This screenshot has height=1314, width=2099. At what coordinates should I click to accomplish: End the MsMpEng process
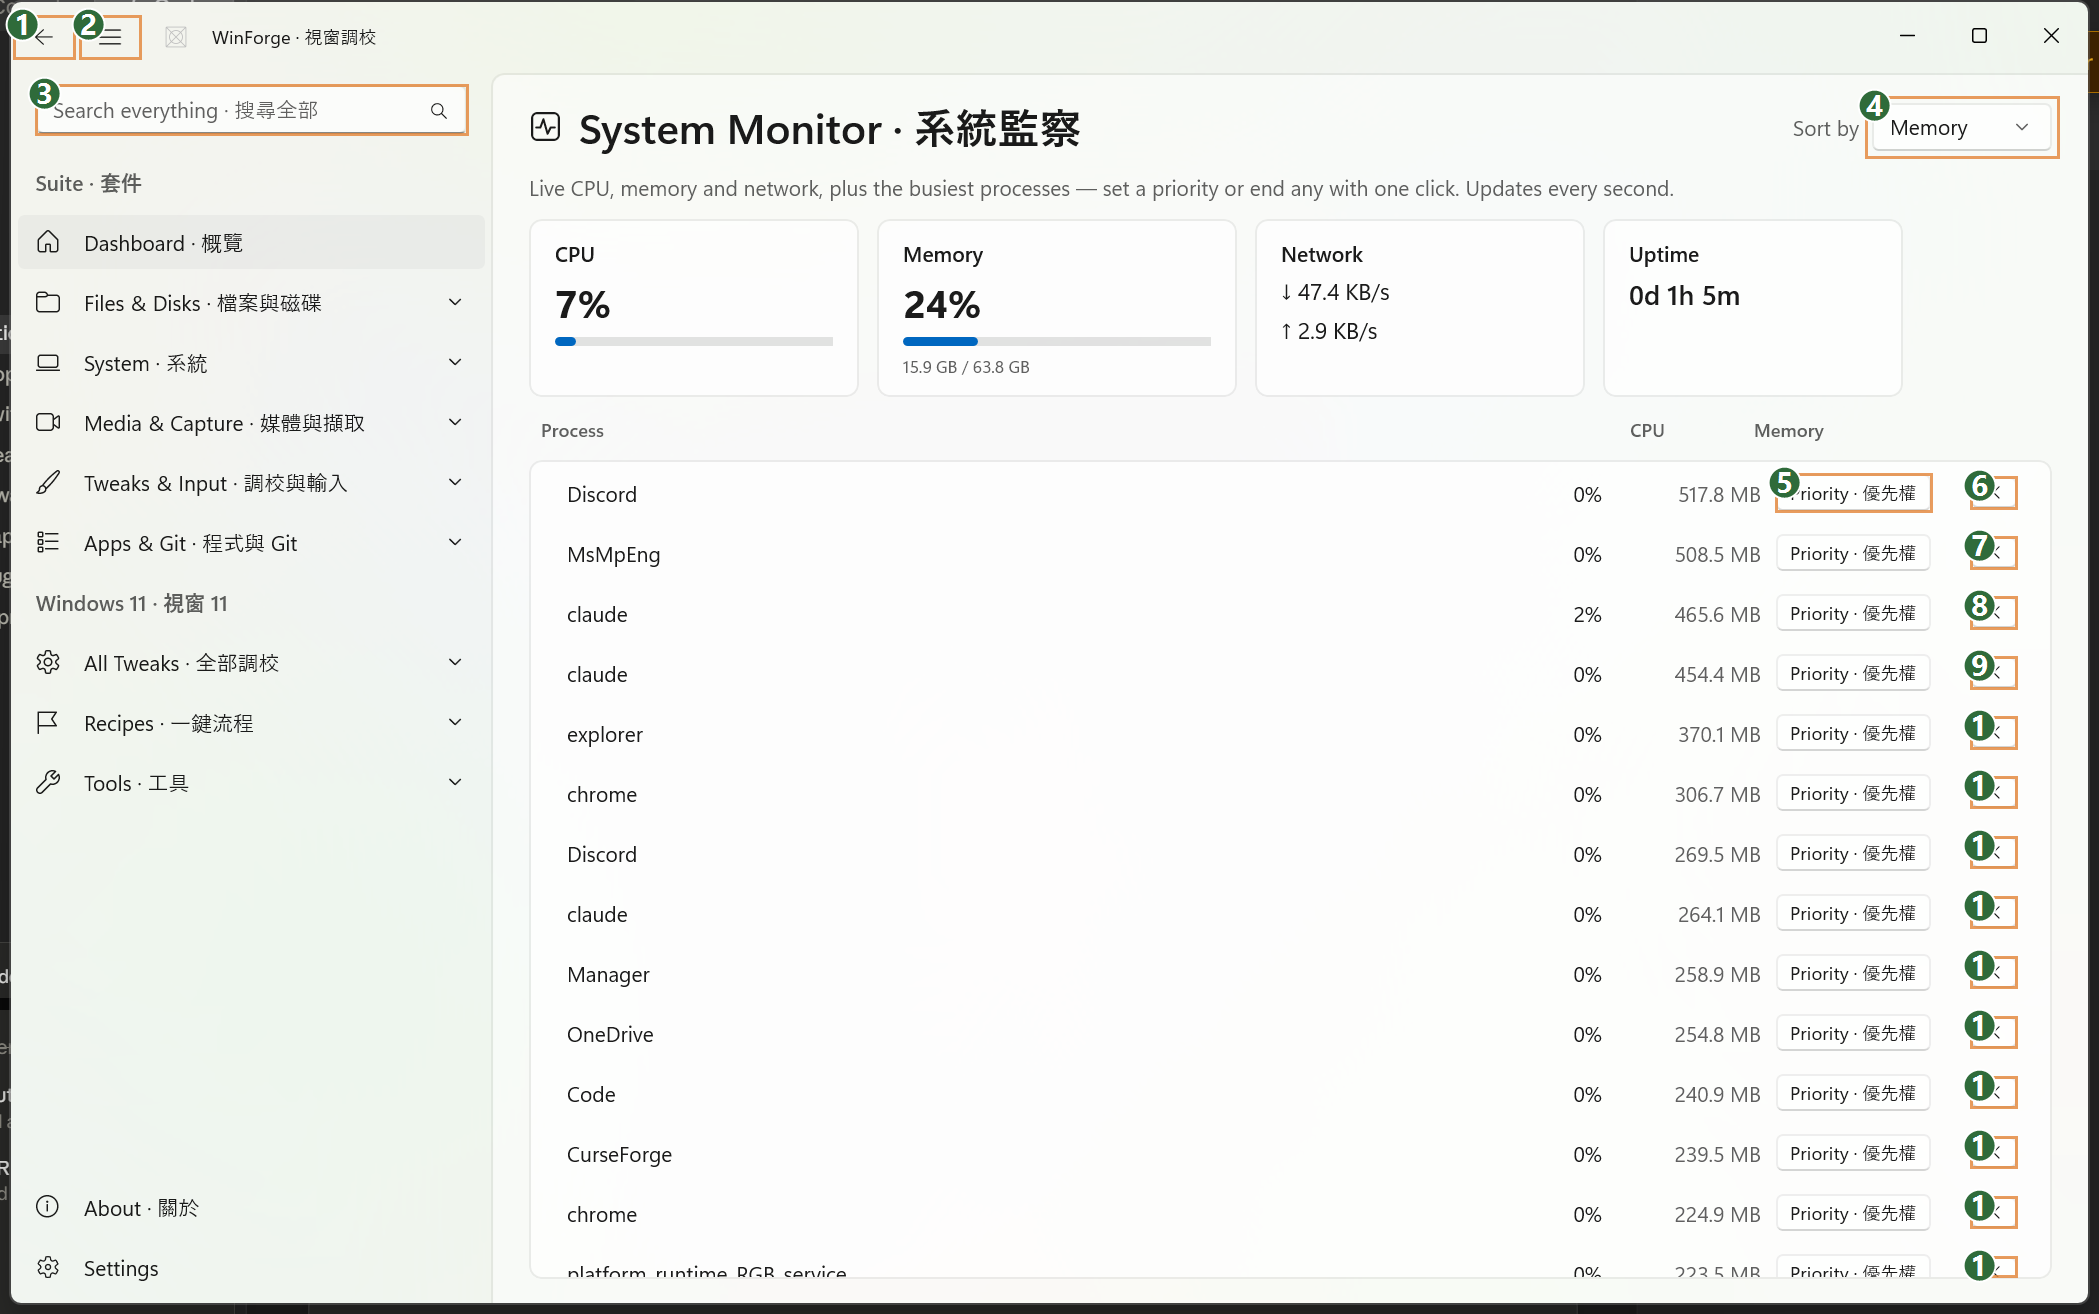(1994, 553)
